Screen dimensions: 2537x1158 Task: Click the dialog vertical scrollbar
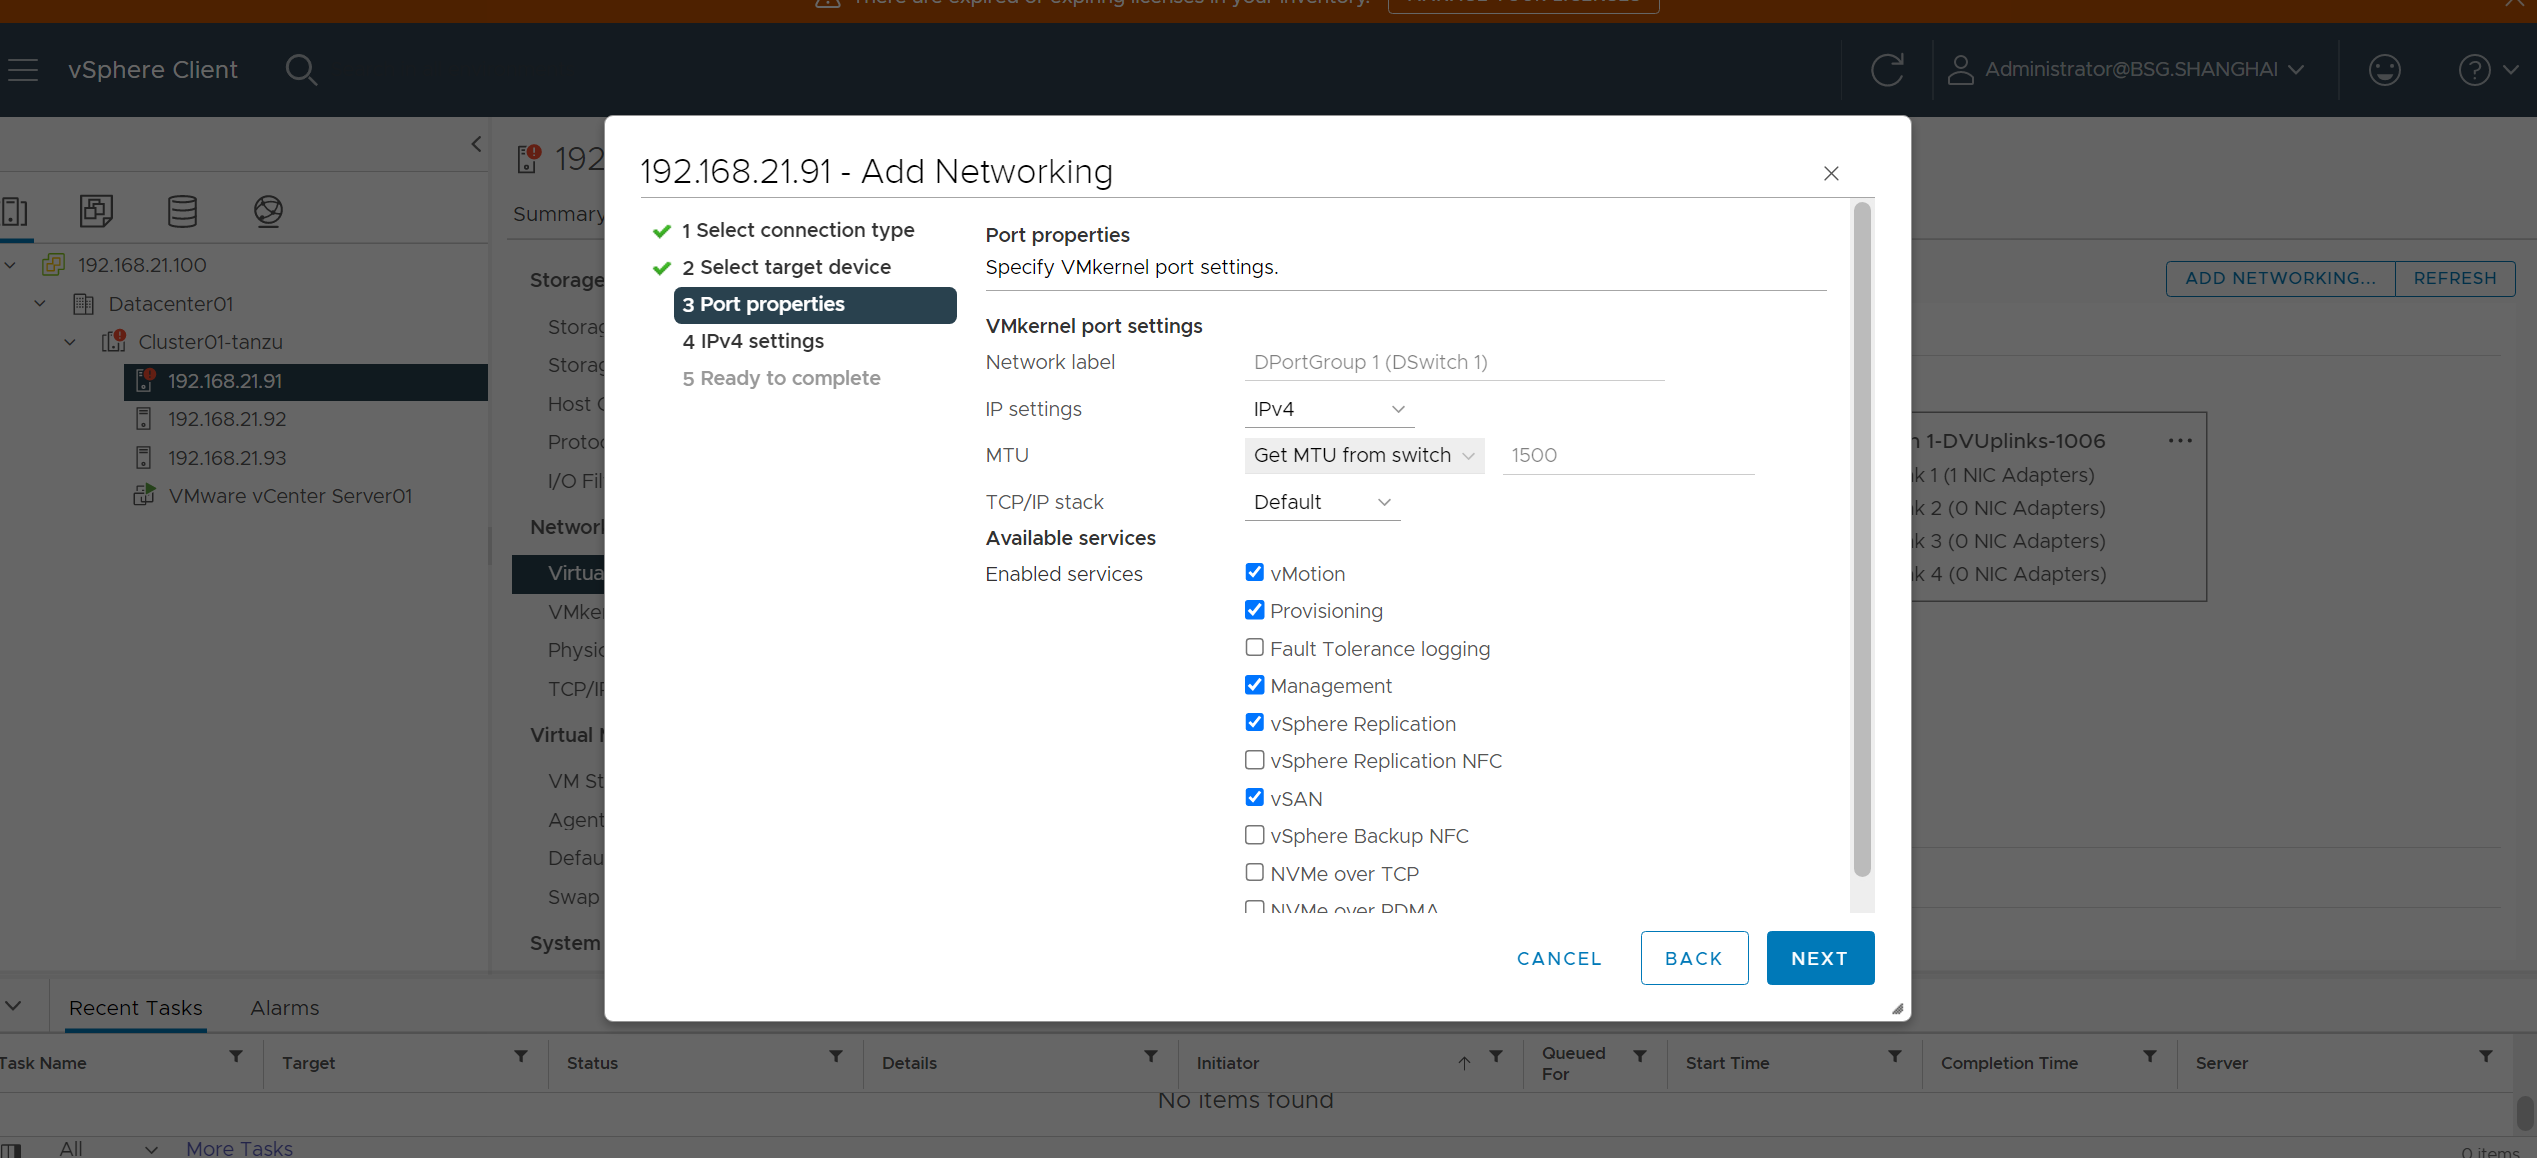pyautogui.click(x=1861, y=540)
